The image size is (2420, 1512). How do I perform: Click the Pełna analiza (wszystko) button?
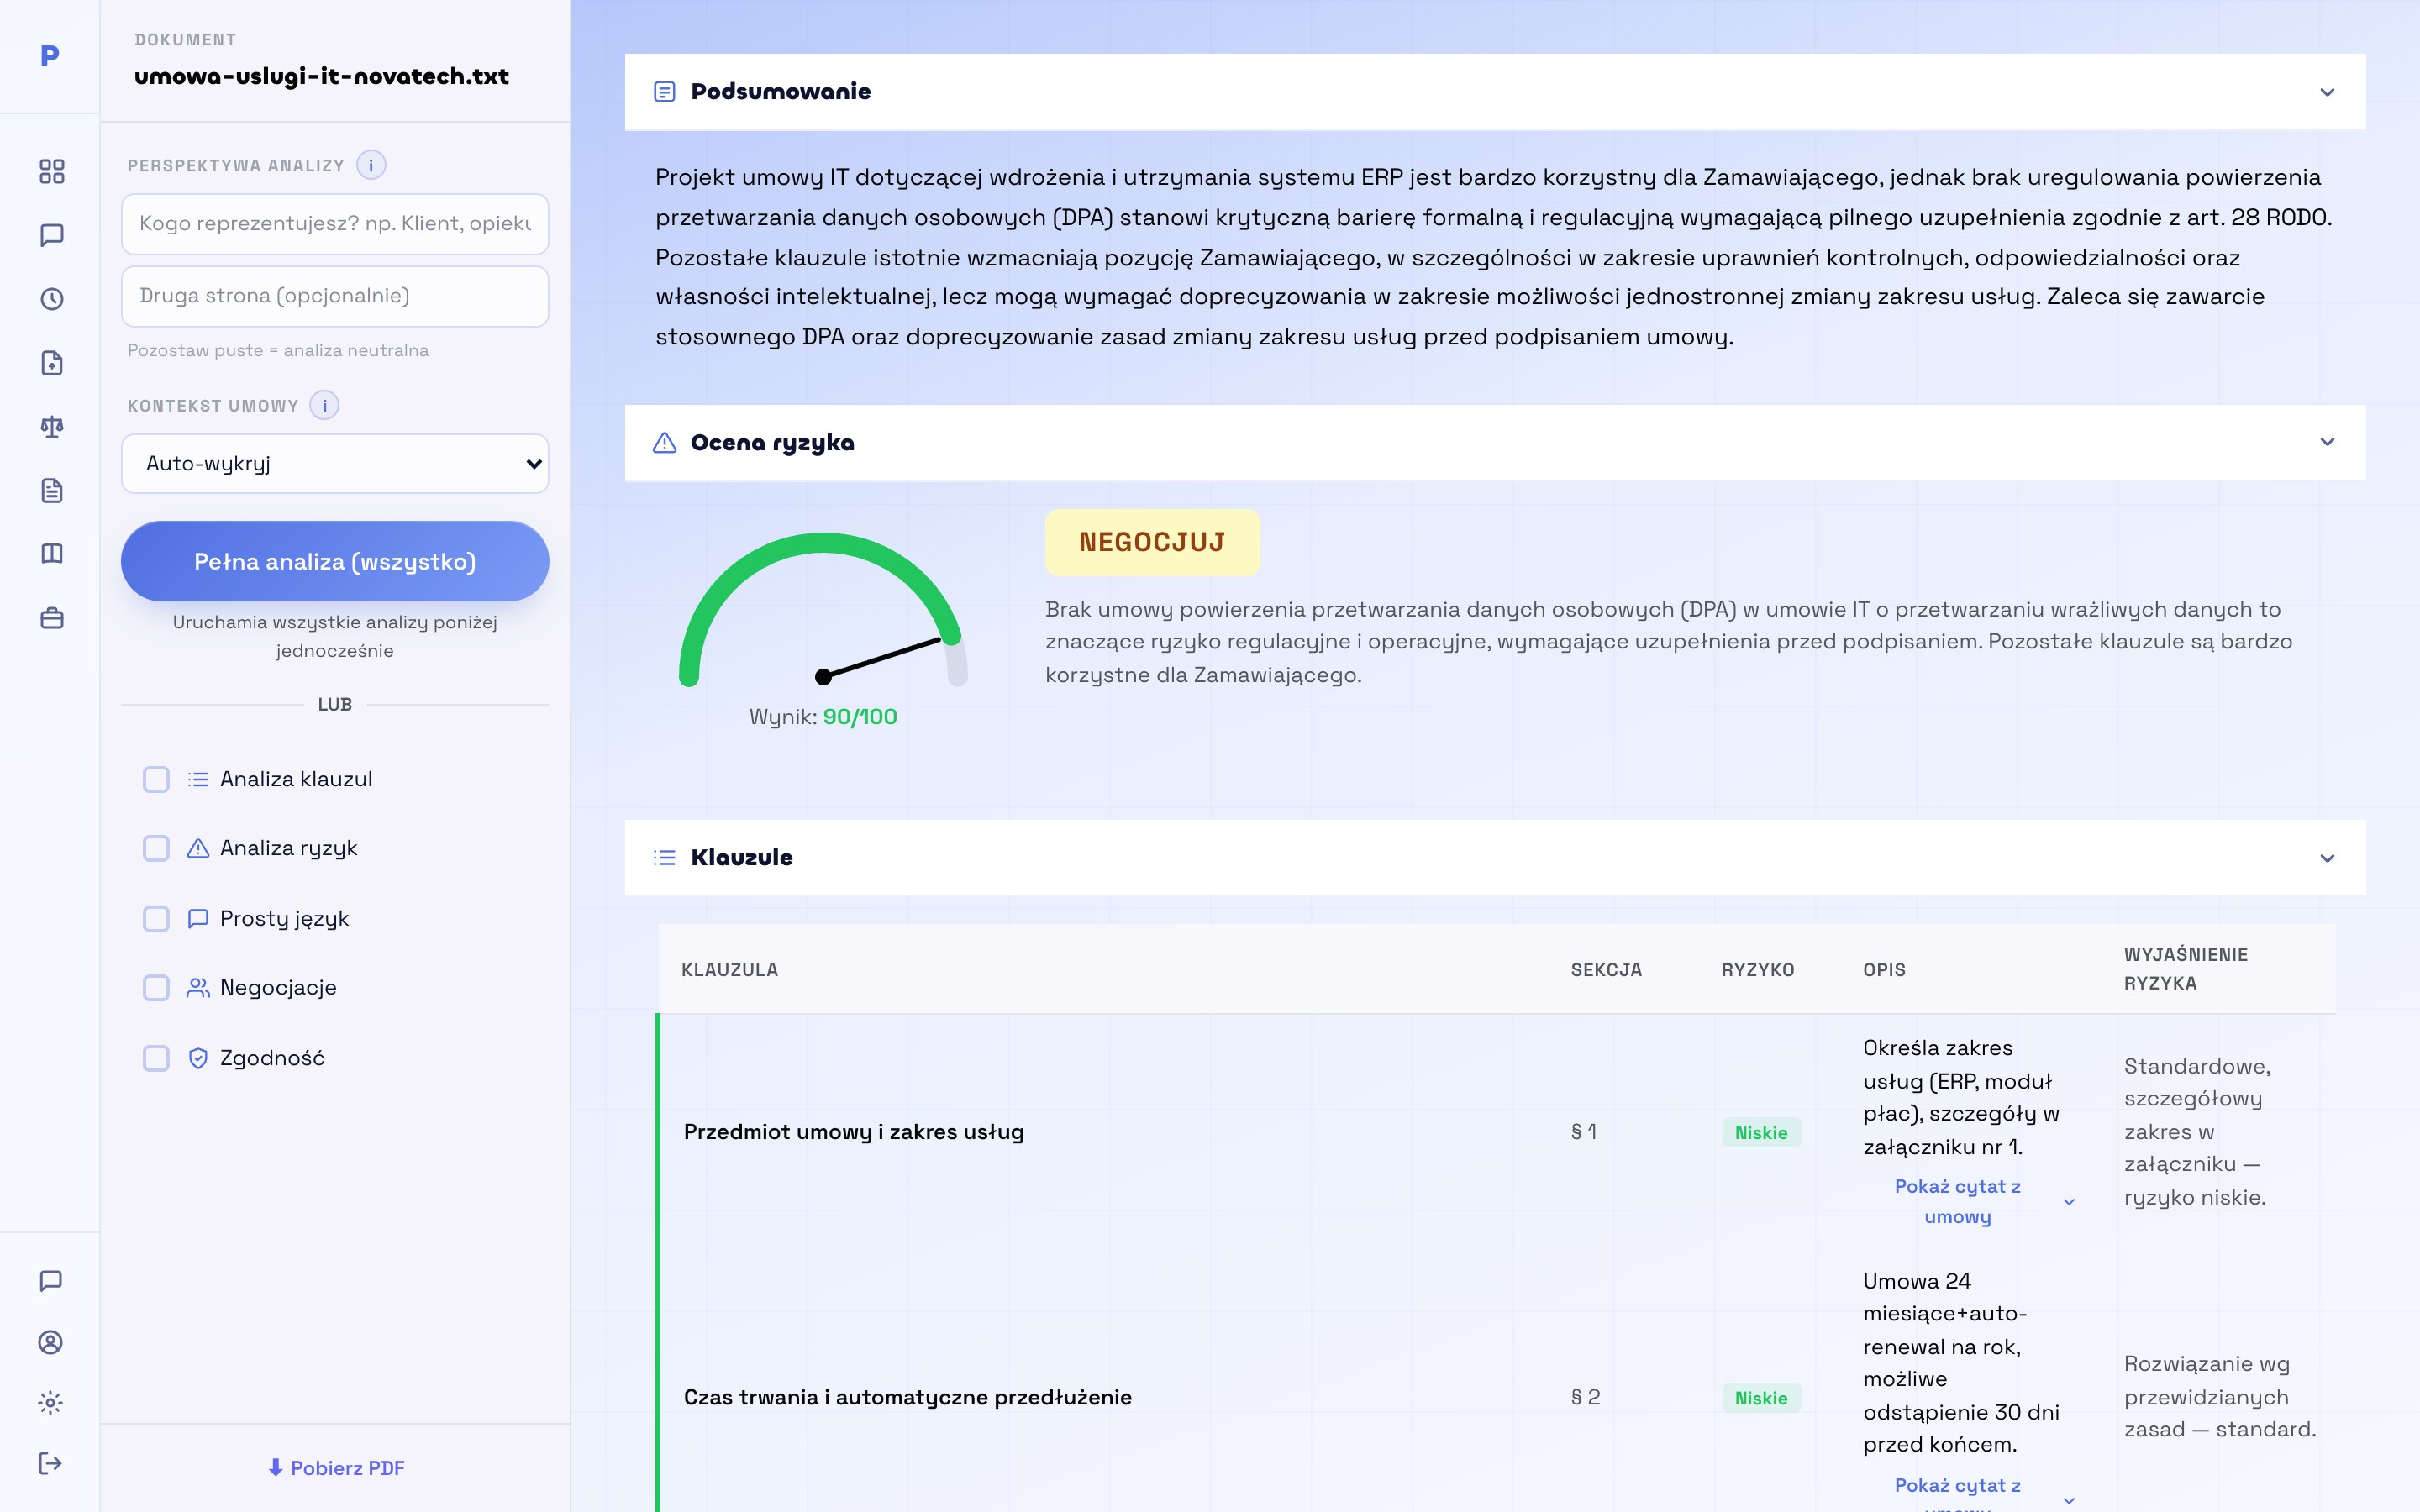(335, 561)
